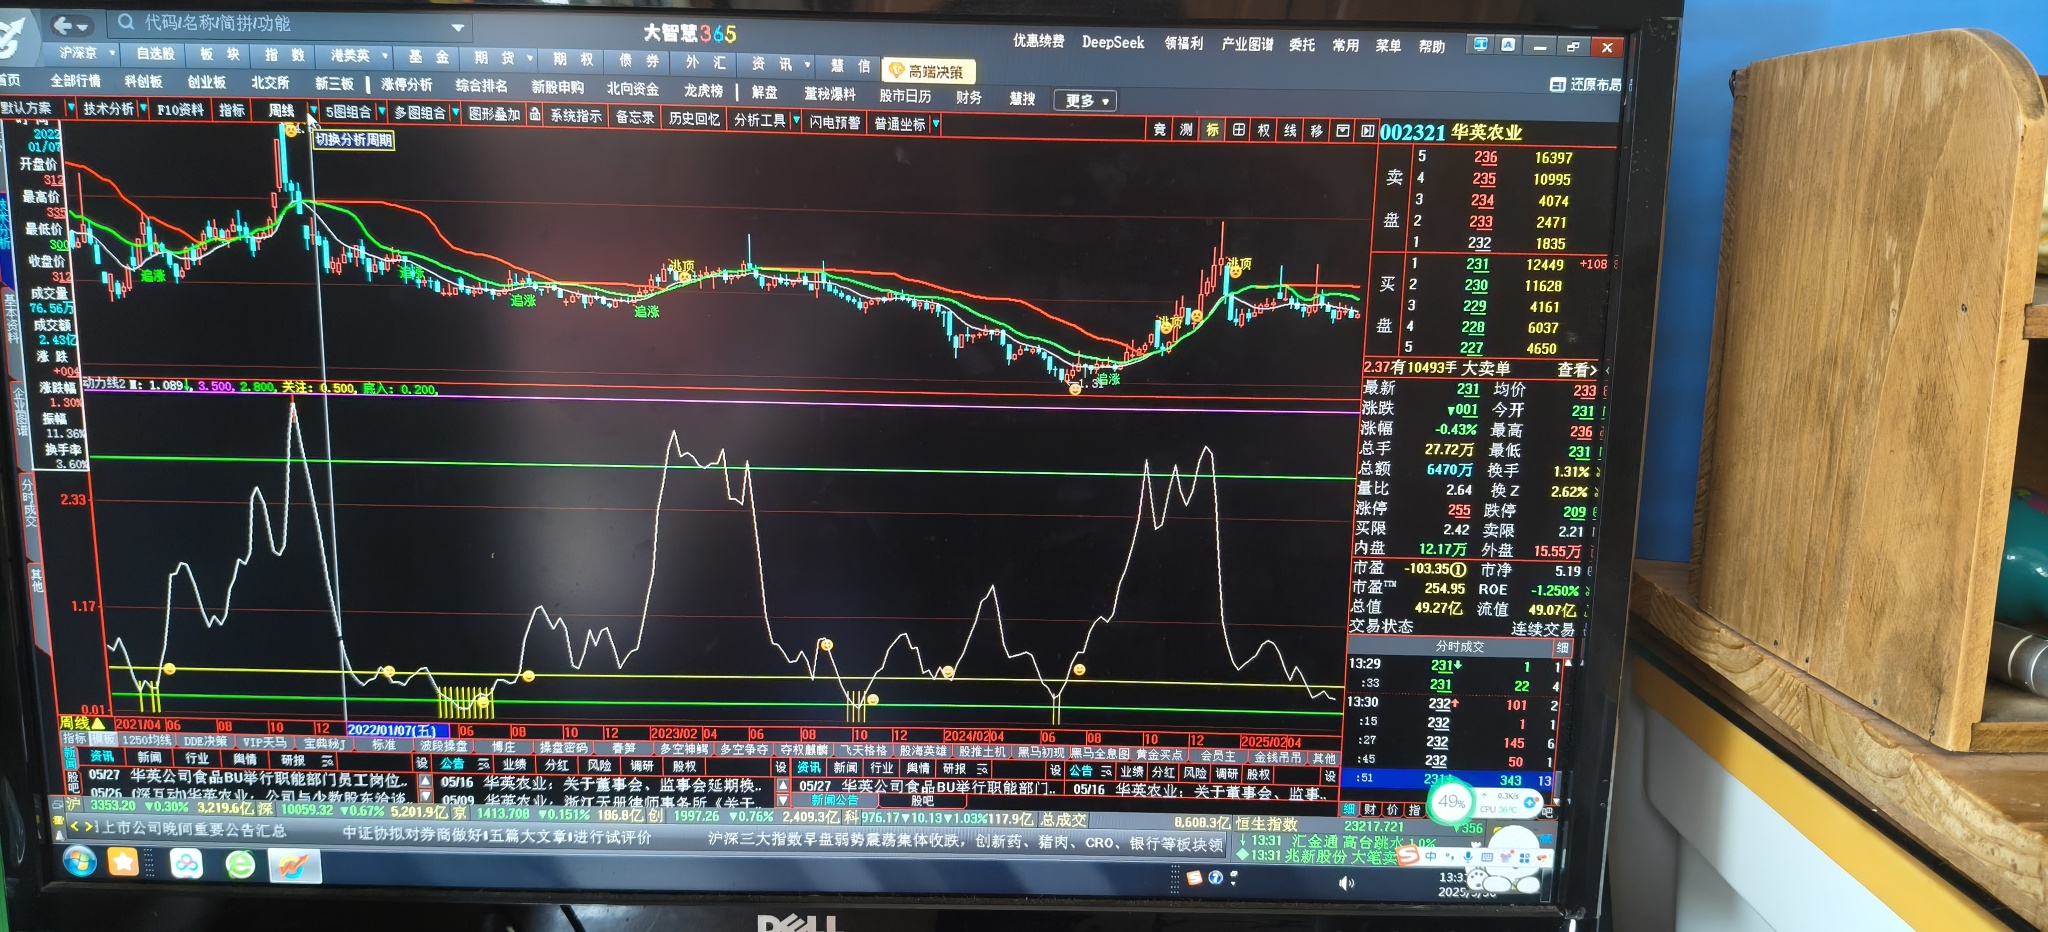
Task: Click the grid 田 layout icon
Action: tap(1238, 130)
